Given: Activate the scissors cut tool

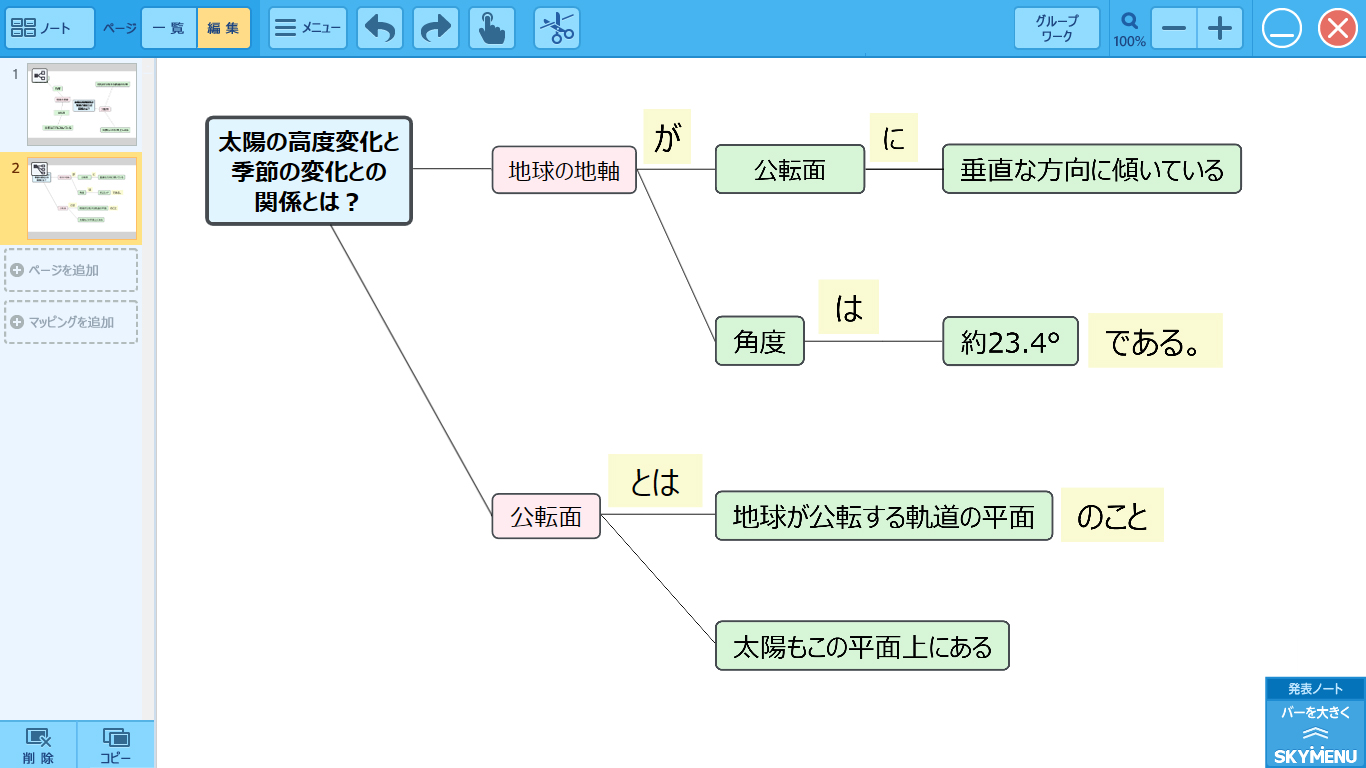Looking at the screenshot, I should coord(557,28).
